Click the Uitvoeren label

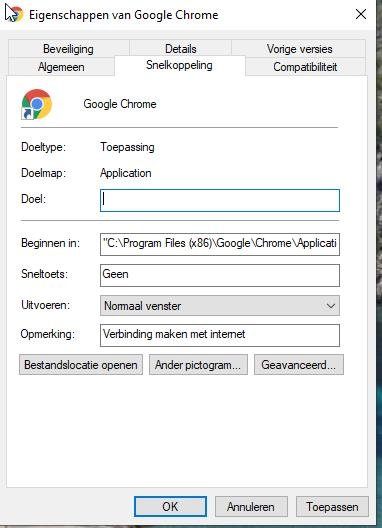tap(45, 305)
